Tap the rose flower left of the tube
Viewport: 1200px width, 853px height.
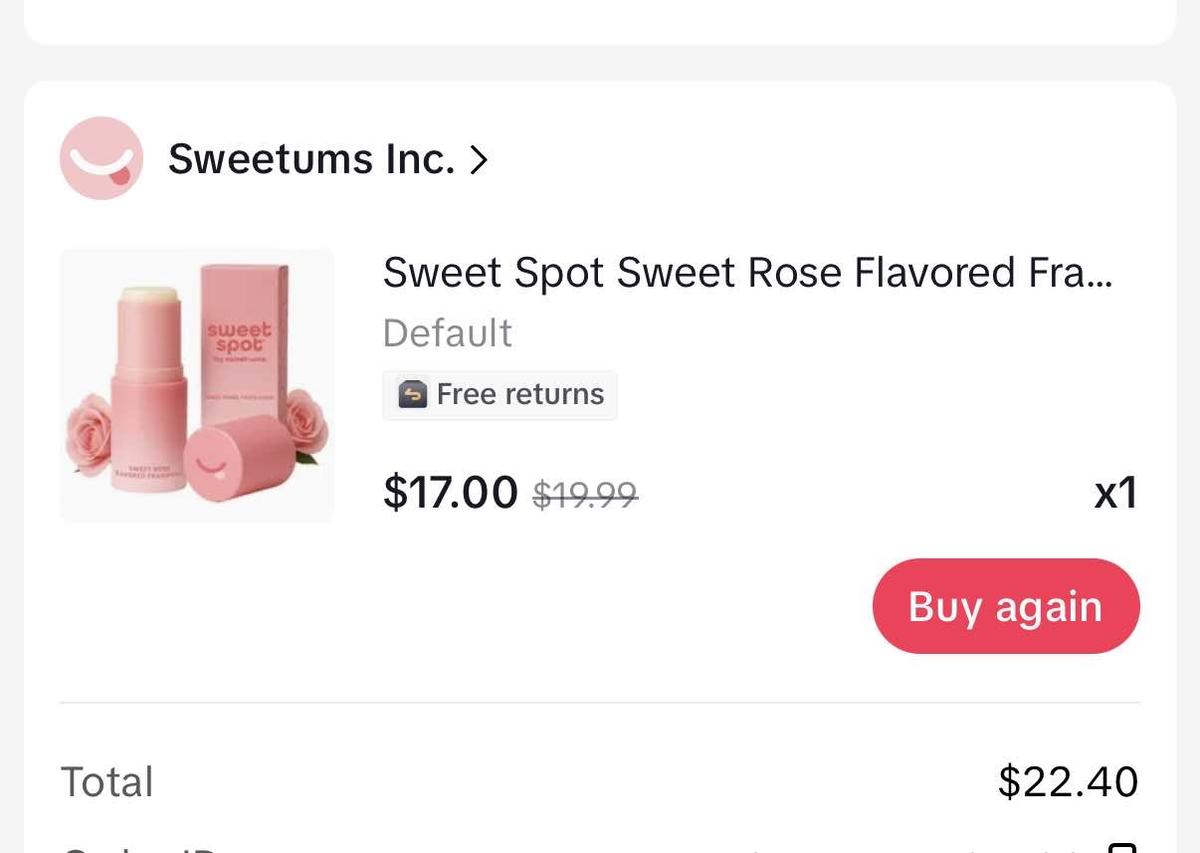coord(90,430)
